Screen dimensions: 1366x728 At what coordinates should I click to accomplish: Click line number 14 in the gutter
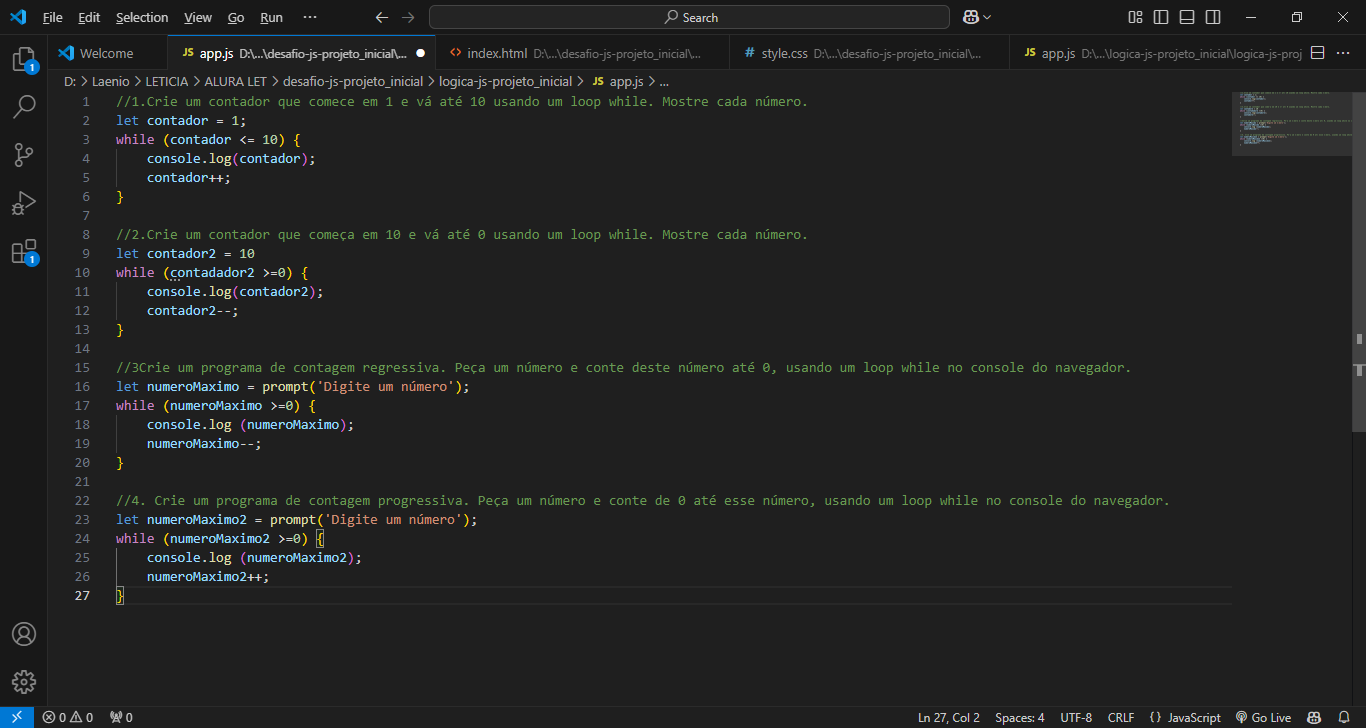(x=83, y=348)
